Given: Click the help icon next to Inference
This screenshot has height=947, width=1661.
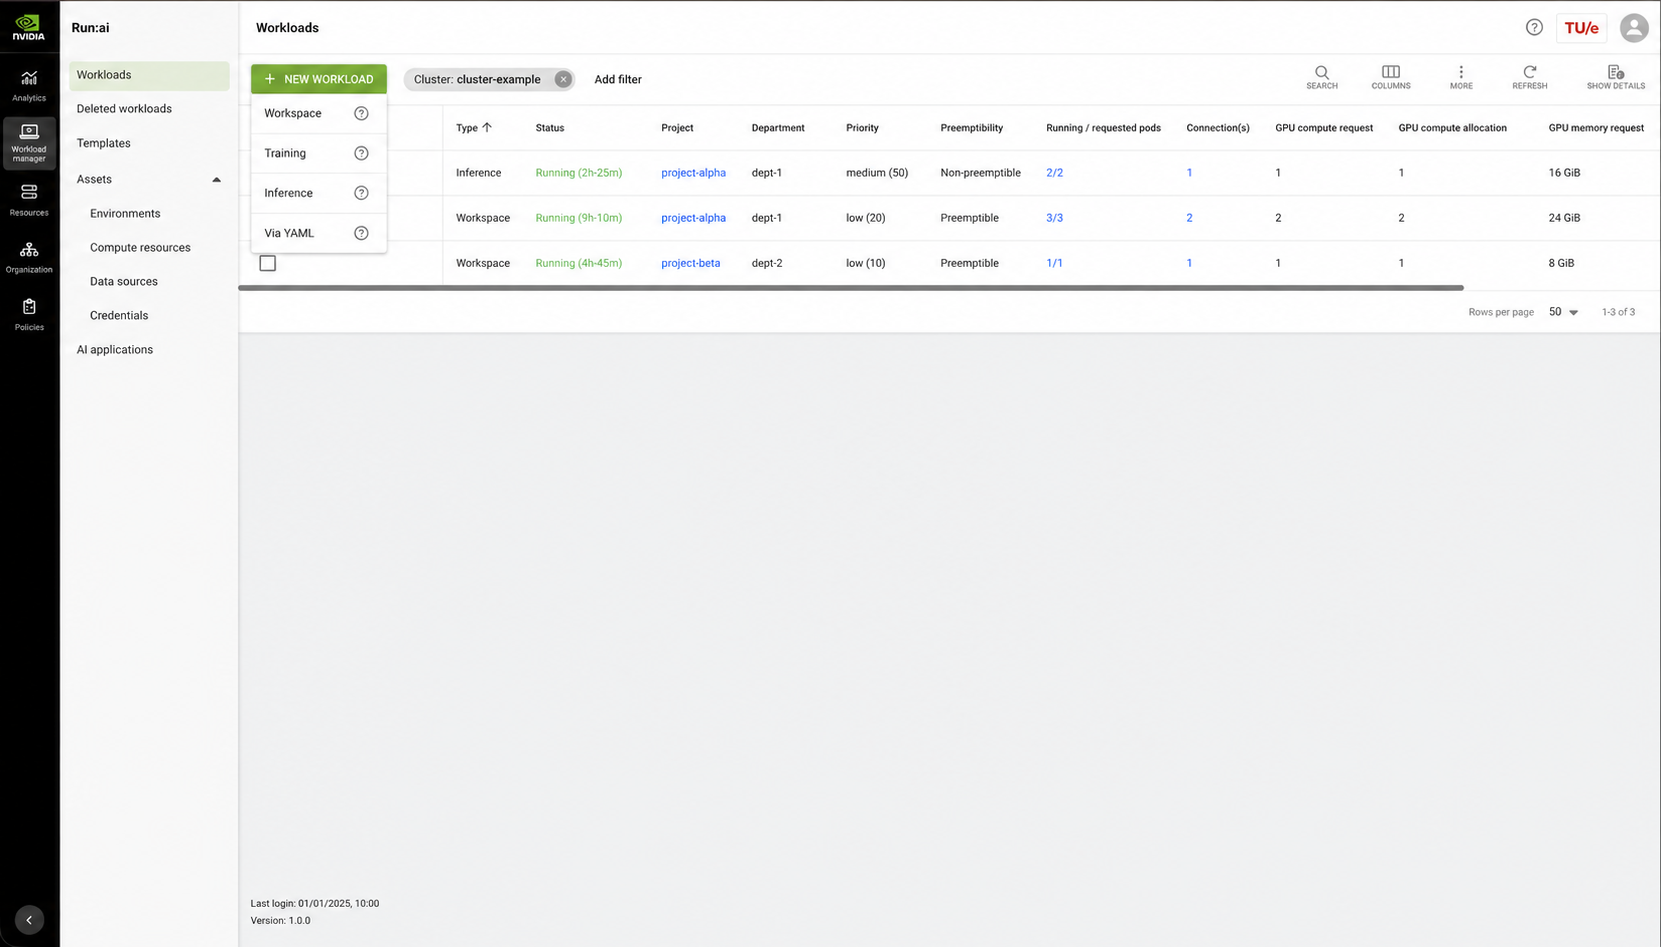Looking at the screenshot, I should click(361, 193).
